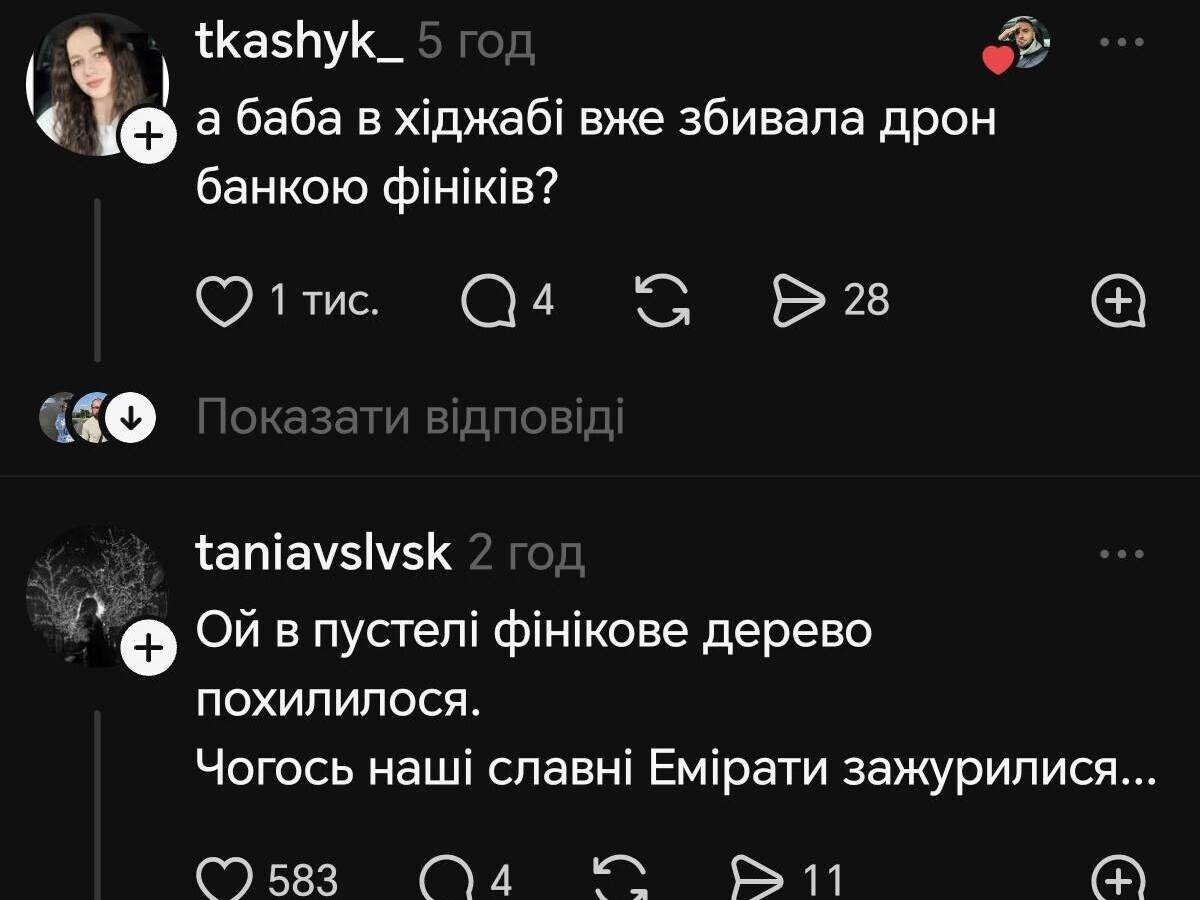This screenshot has height=900, width=1200.
Task: Open the tkashyk_ username profile link
Action: 300,42
